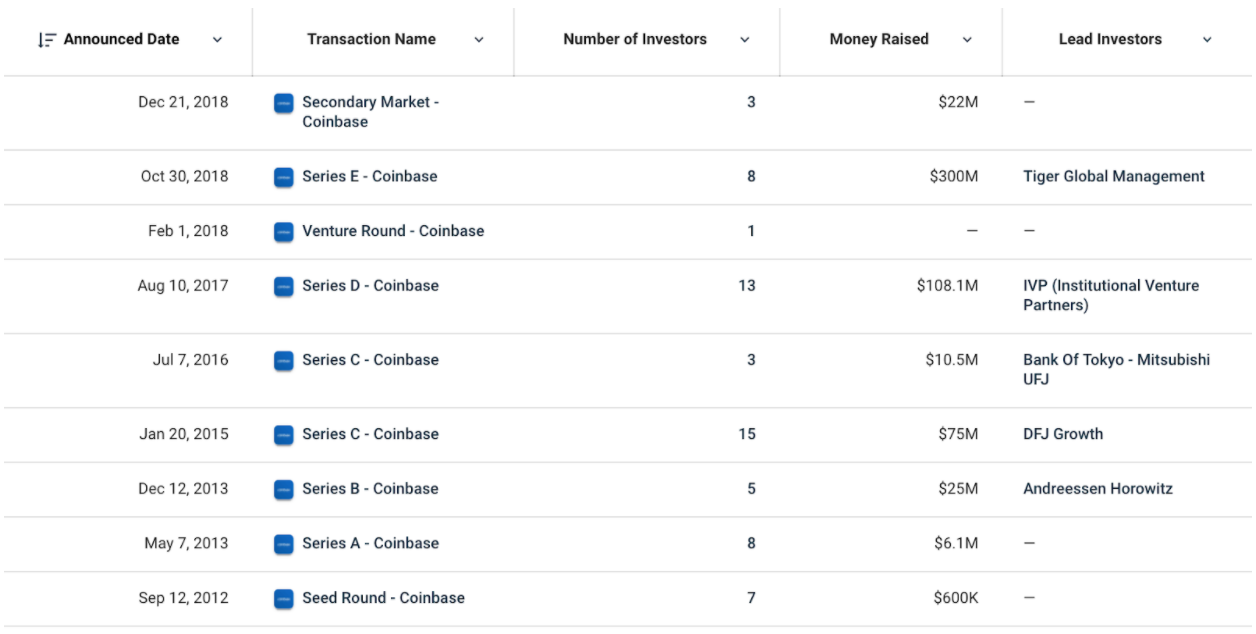Viewport: 1256px width, 634px height.
Task: Click Coinbase logo icon in Venture Round row
Action: click(284, 232)
